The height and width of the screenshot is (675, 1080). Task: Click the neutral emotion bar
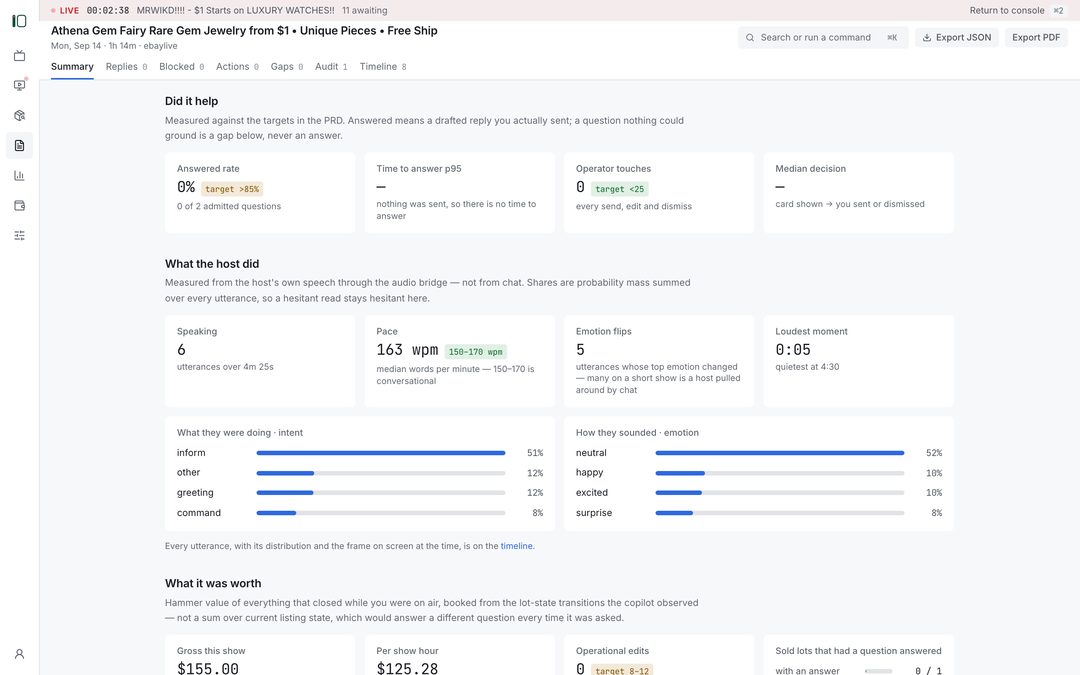[780, 453]
